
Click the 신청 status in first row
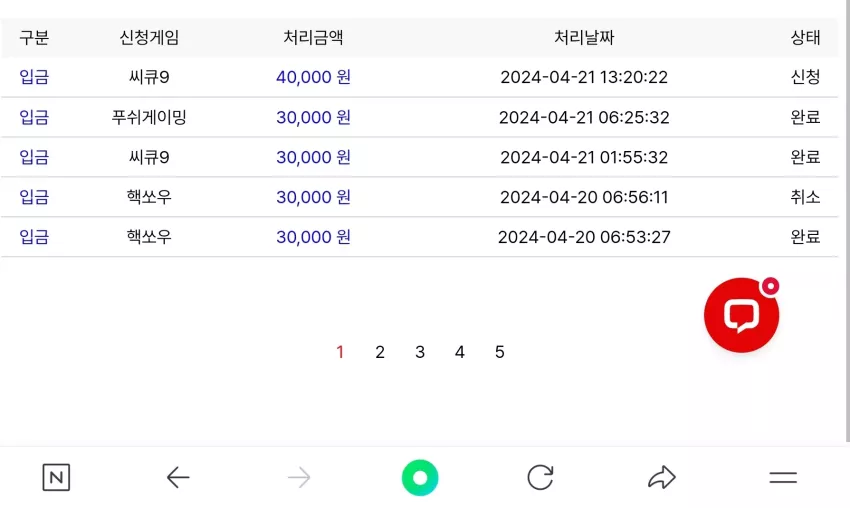(x=805, y=77)
